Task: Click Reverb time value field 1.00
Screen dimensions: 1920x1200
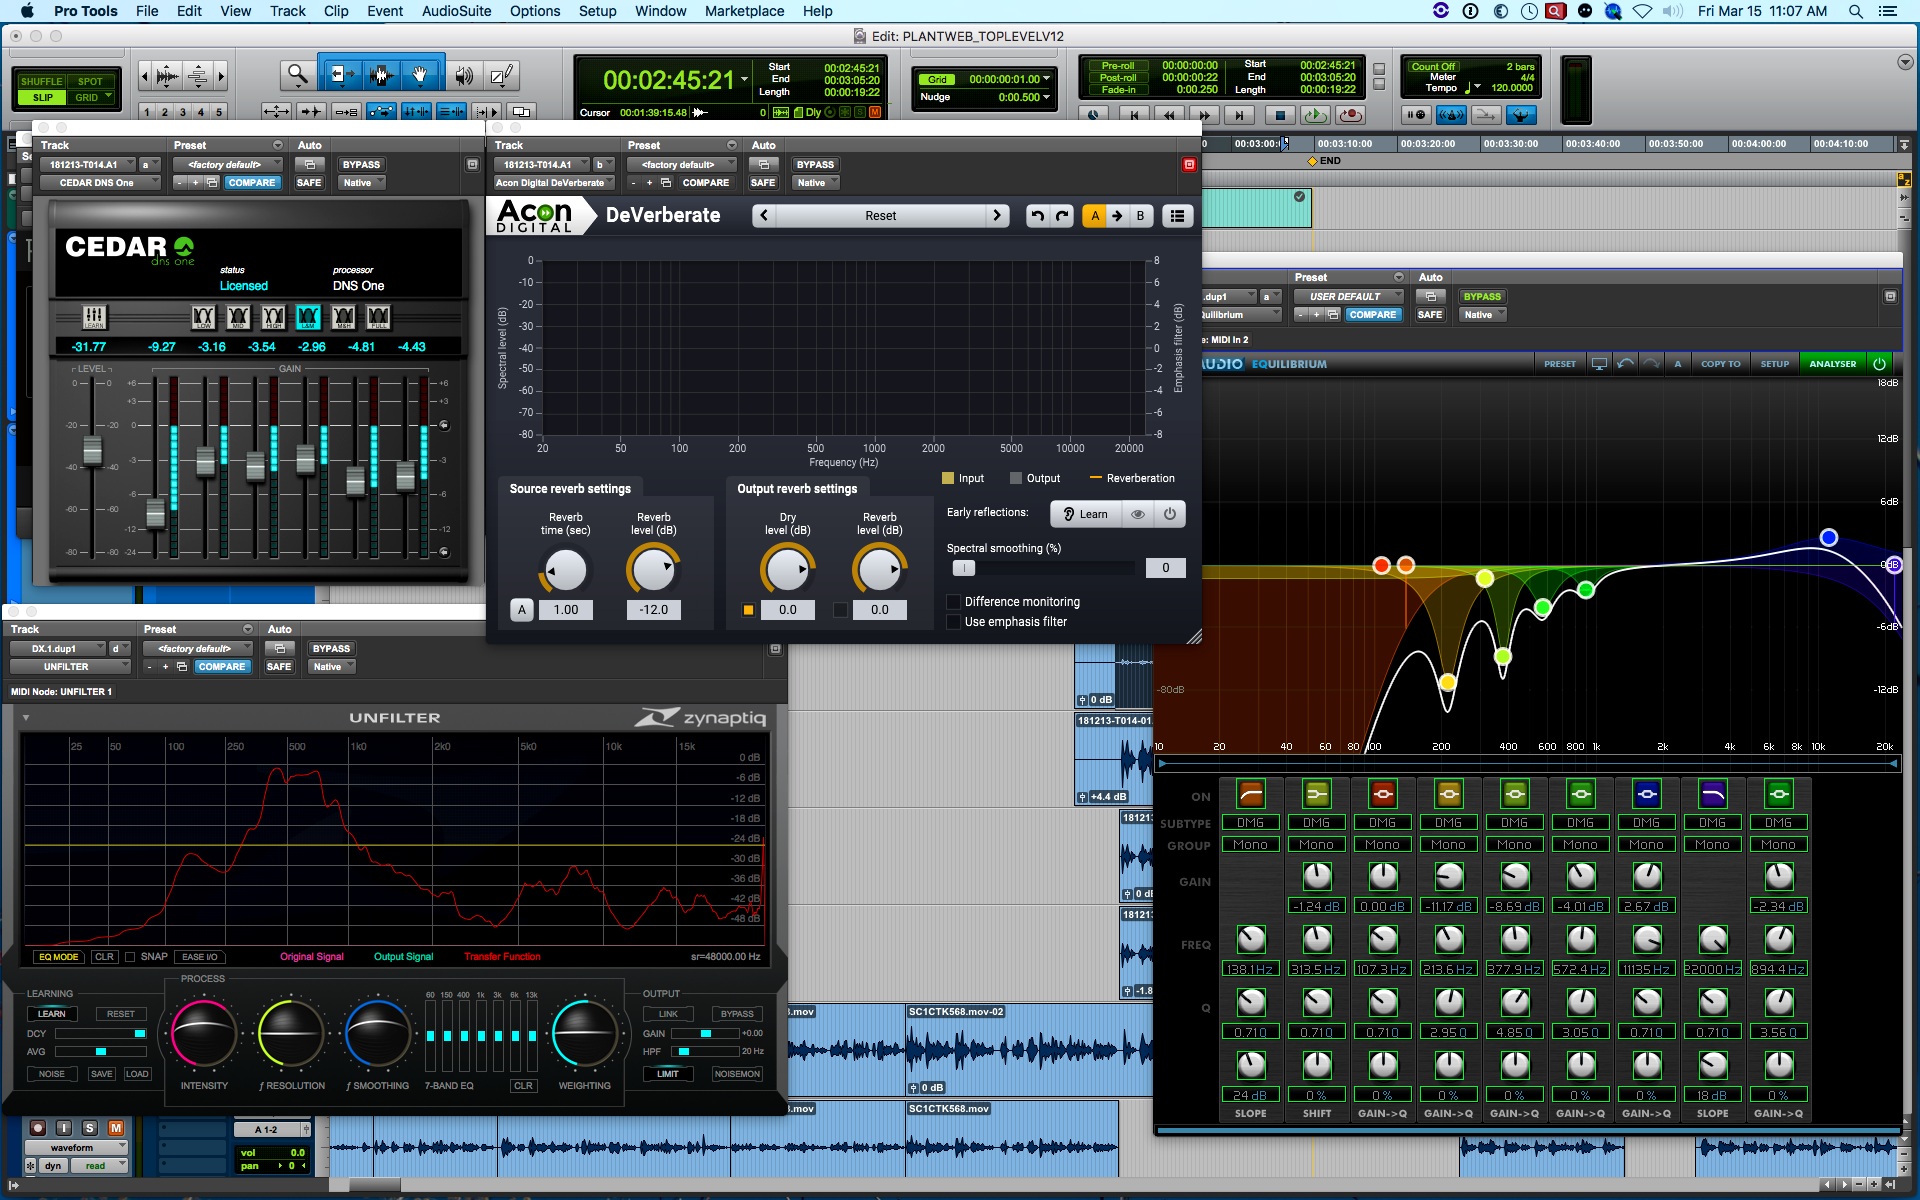Action: 566,610
